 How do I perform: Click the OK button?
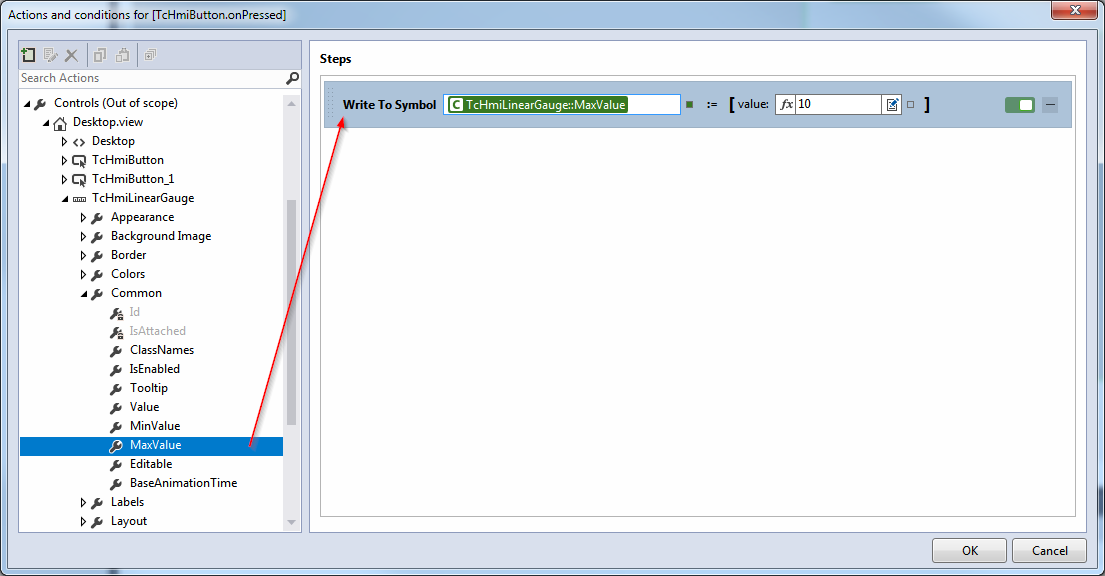pos(970,551)
